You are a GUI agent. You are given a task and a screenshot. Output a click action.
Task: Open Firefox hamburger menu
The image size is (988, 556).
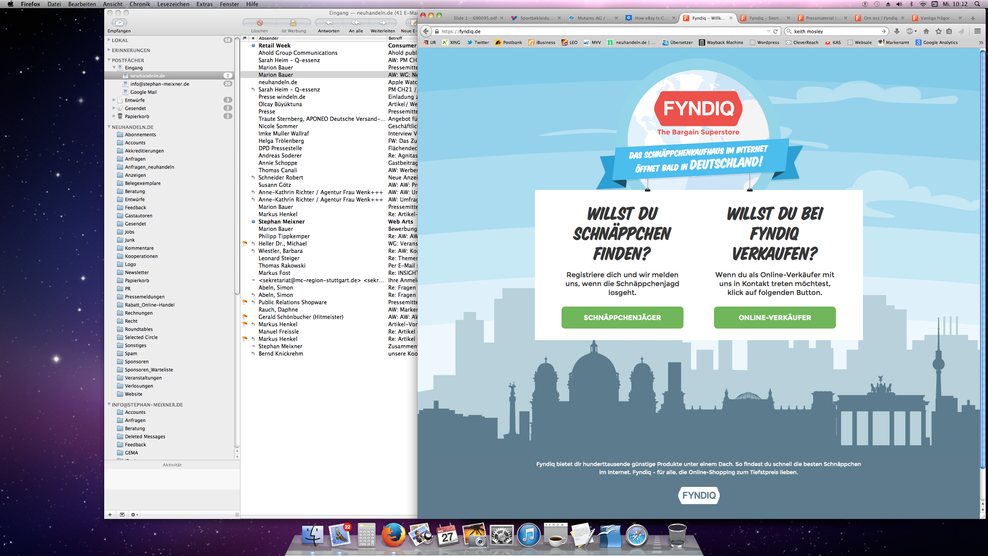coord(977,31)
